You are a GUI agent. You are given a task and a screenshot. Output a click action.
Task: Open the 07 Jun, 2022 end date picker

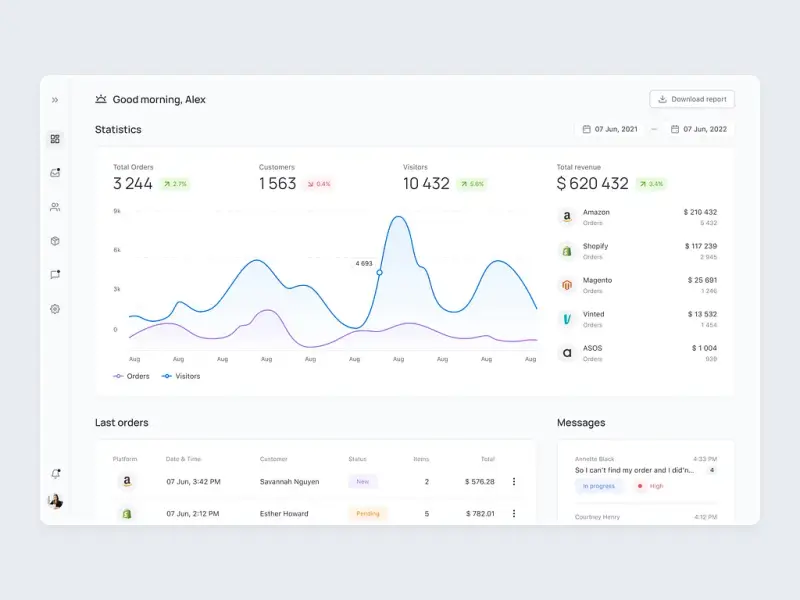tap(698, 129)
